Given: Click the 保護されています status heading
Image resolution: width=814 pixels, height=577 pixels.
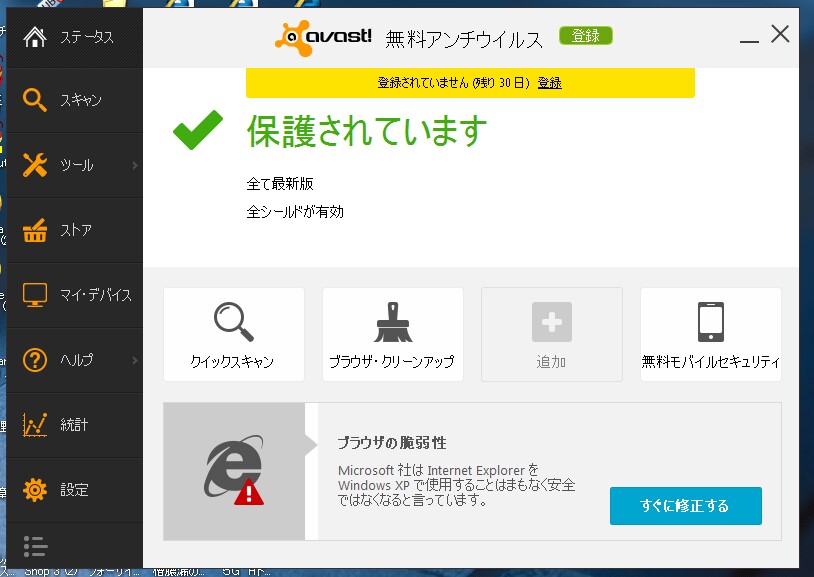Looking at the screenshot, I should click(x=367, y=130).
